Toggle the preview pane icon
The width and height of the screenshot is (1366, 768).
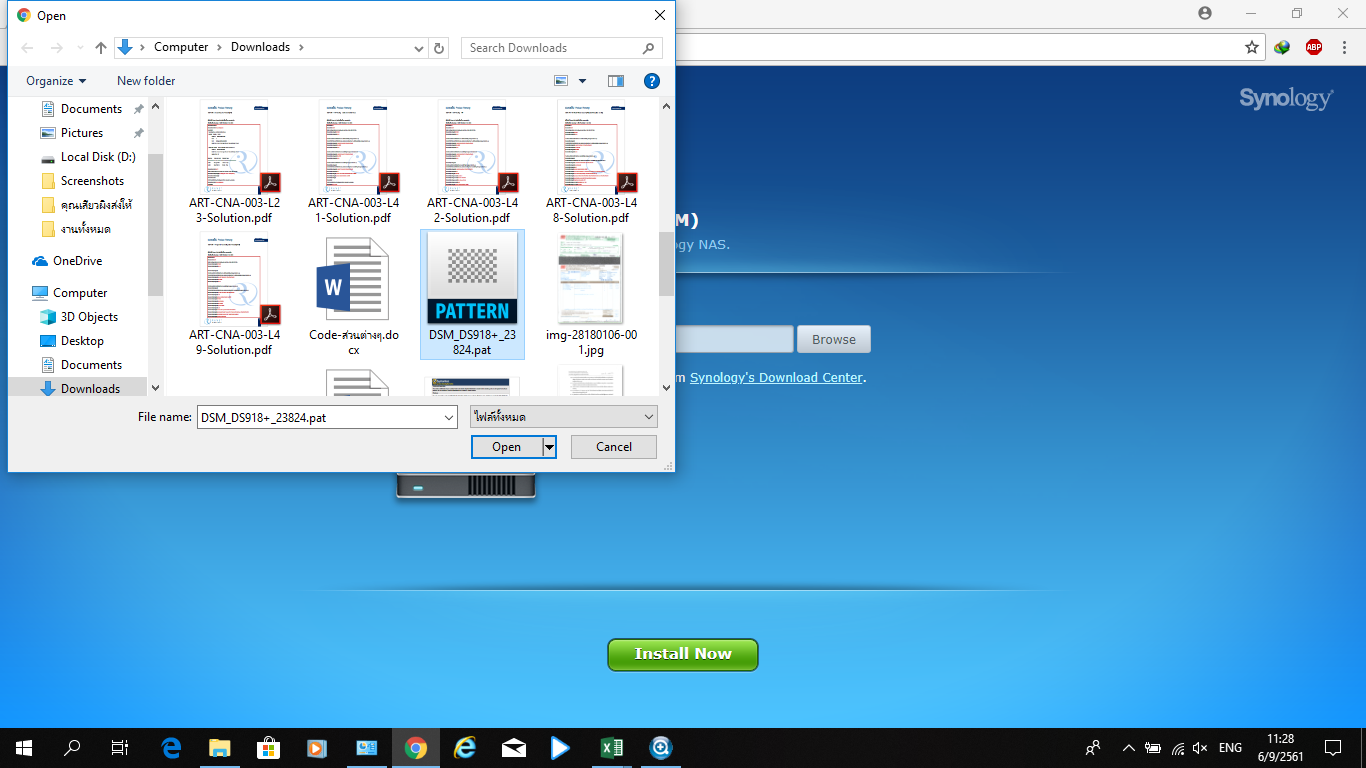coord(616,81)
